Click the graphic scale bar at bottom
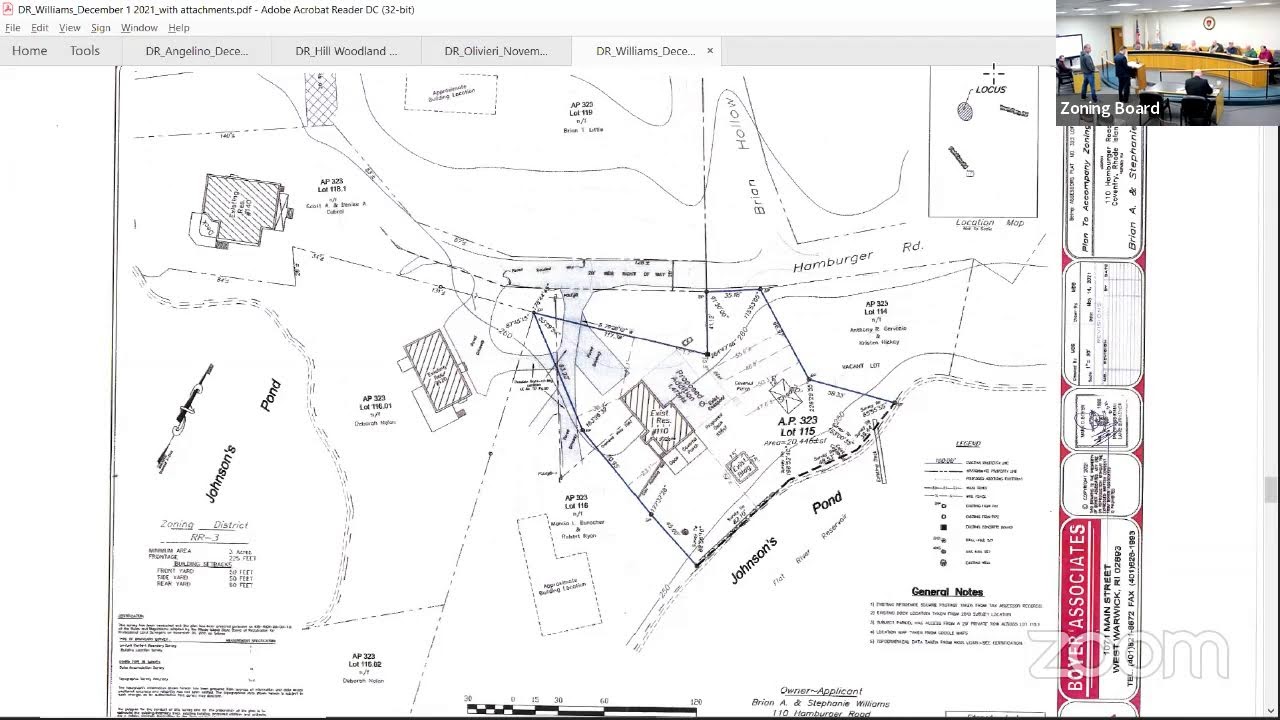The height and width of the screenshot is (720, 1280). [582, 709]
